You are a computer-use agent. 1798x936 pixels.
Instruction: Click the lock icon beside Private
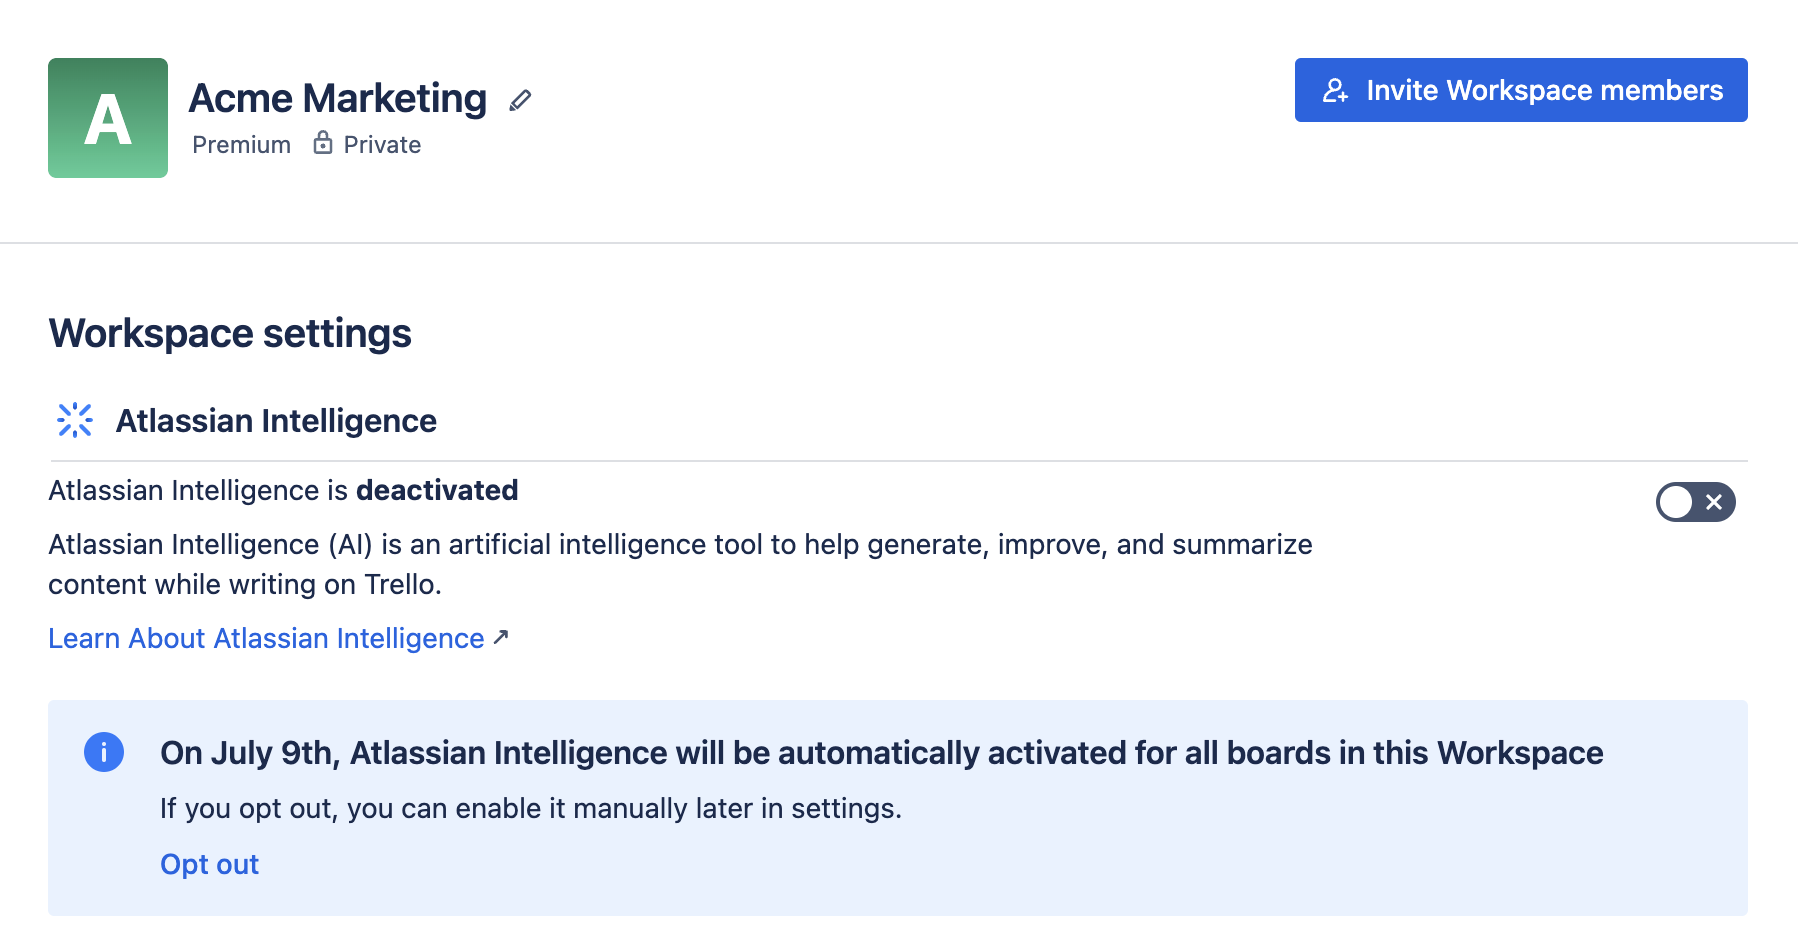click(322, 143)
